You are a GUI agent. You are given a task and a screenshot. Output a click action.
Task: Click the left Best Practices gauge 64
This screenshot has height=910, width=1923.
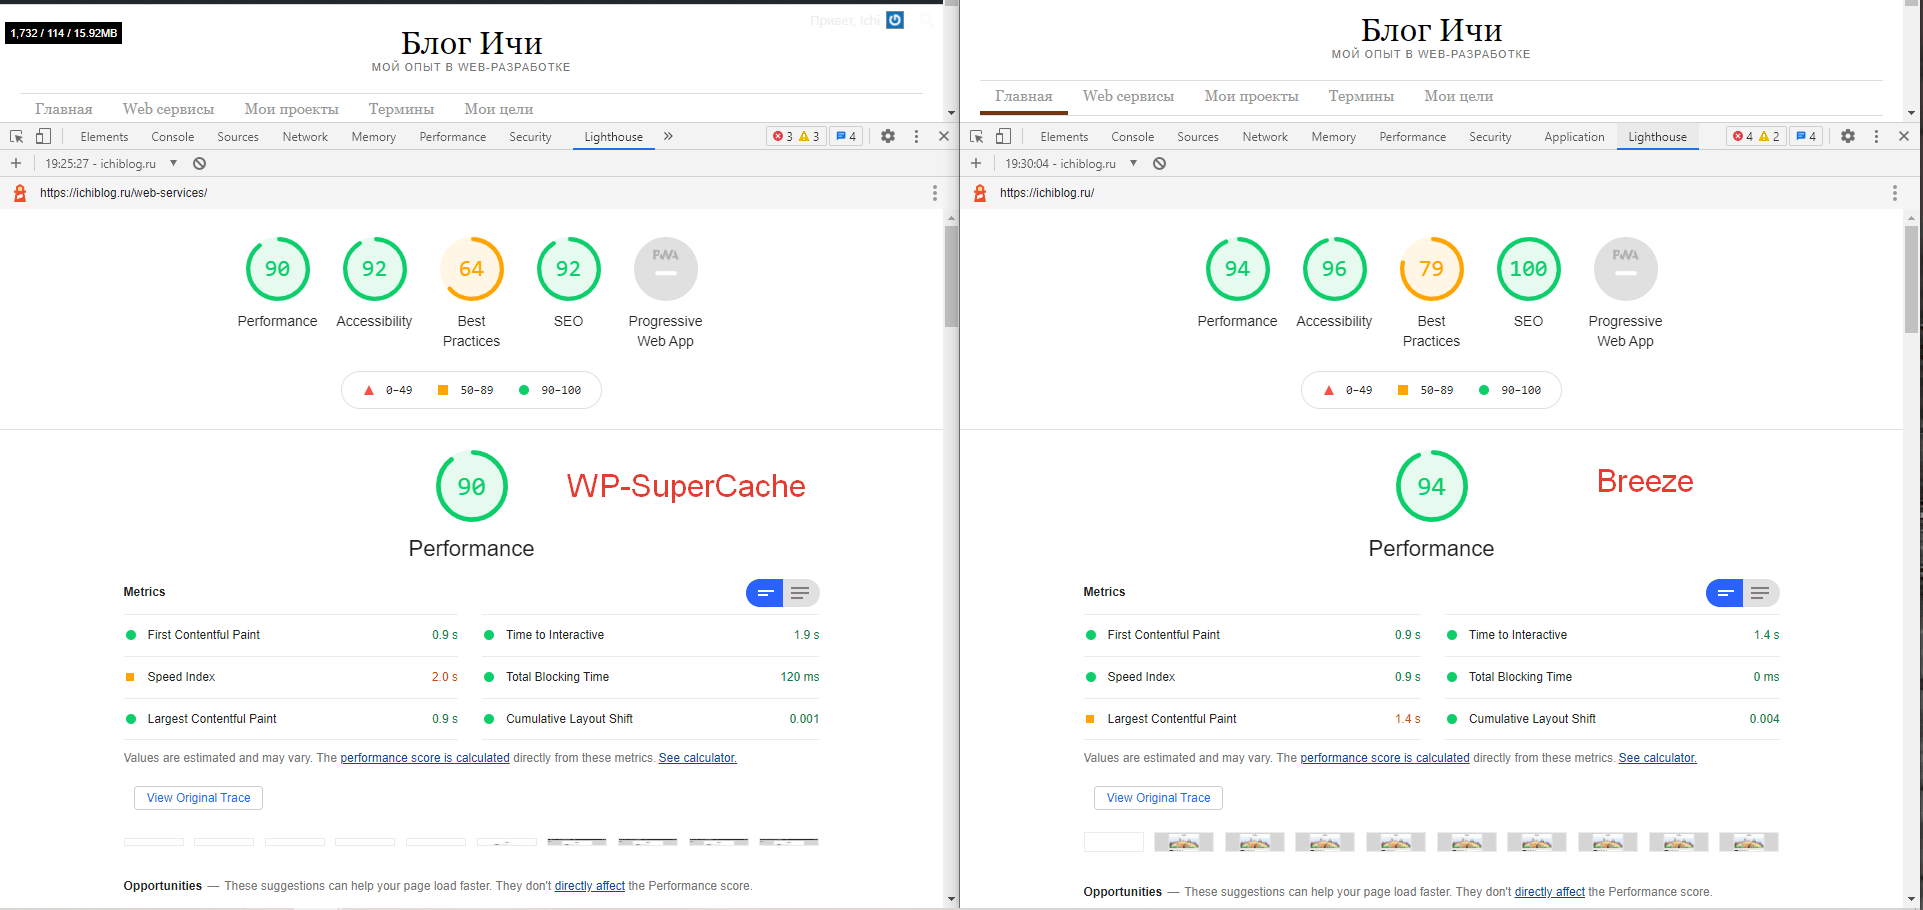pos(471,269)
